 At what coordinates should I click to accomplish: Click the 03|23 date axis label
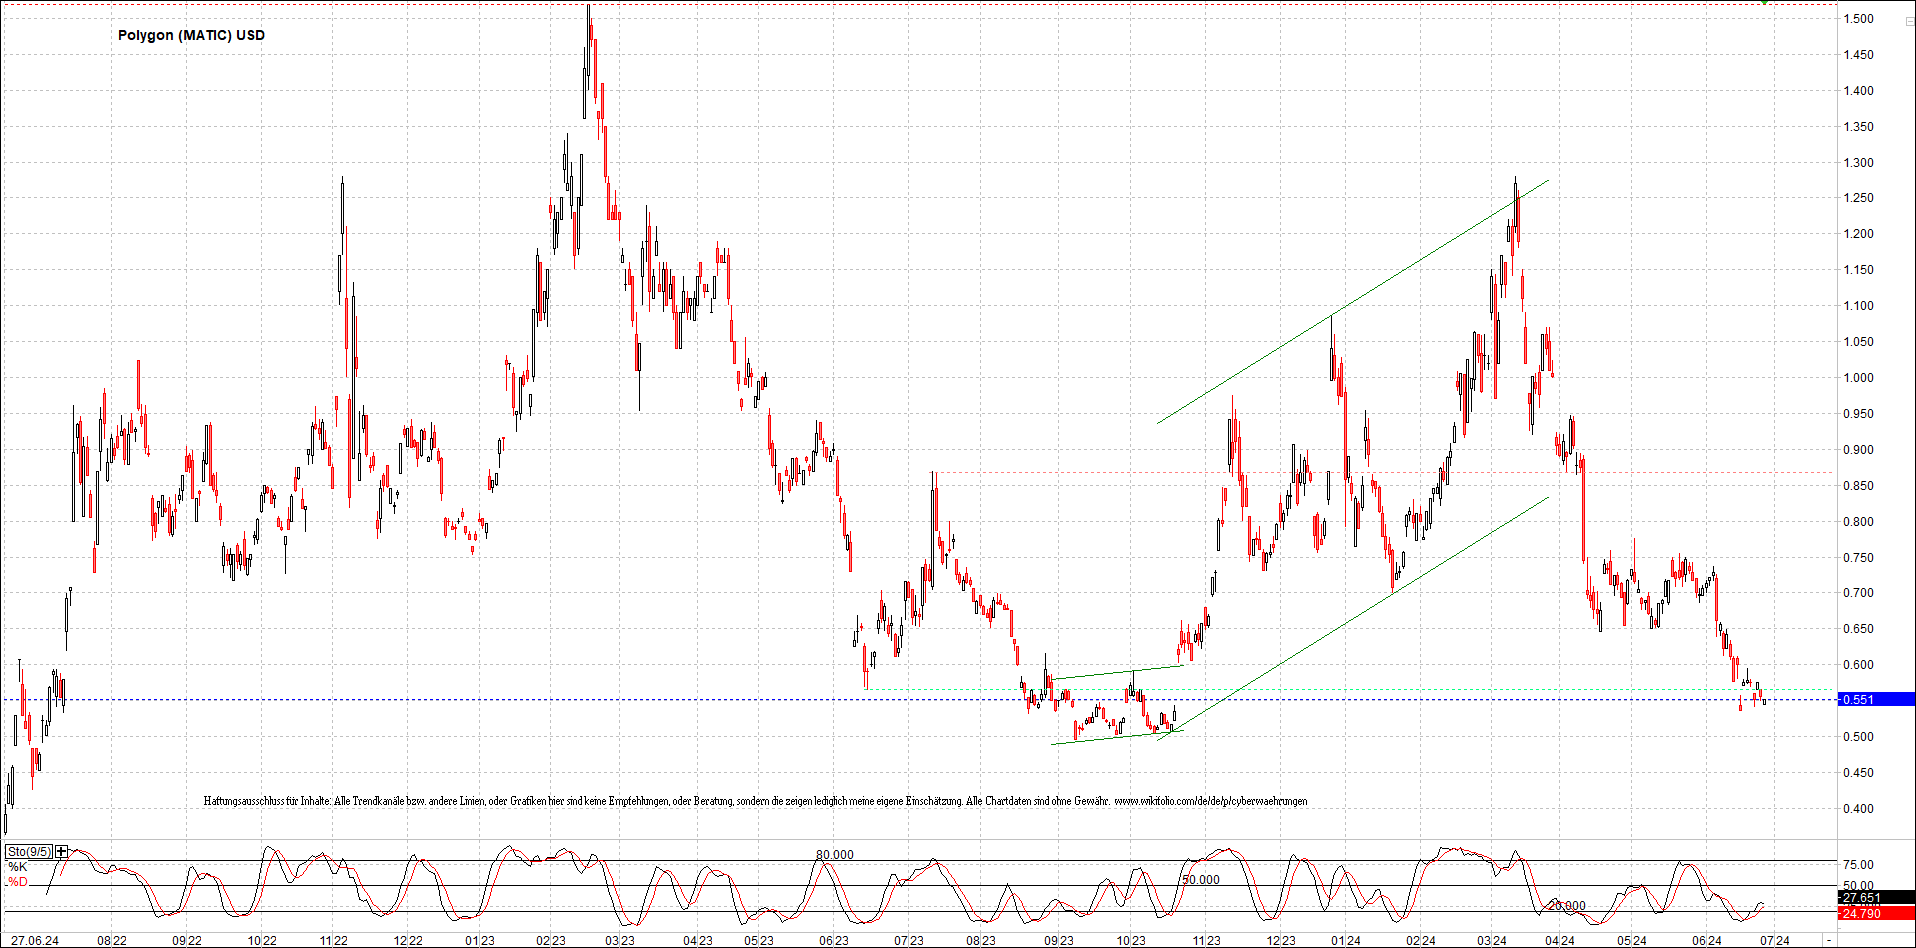point(620,940)
